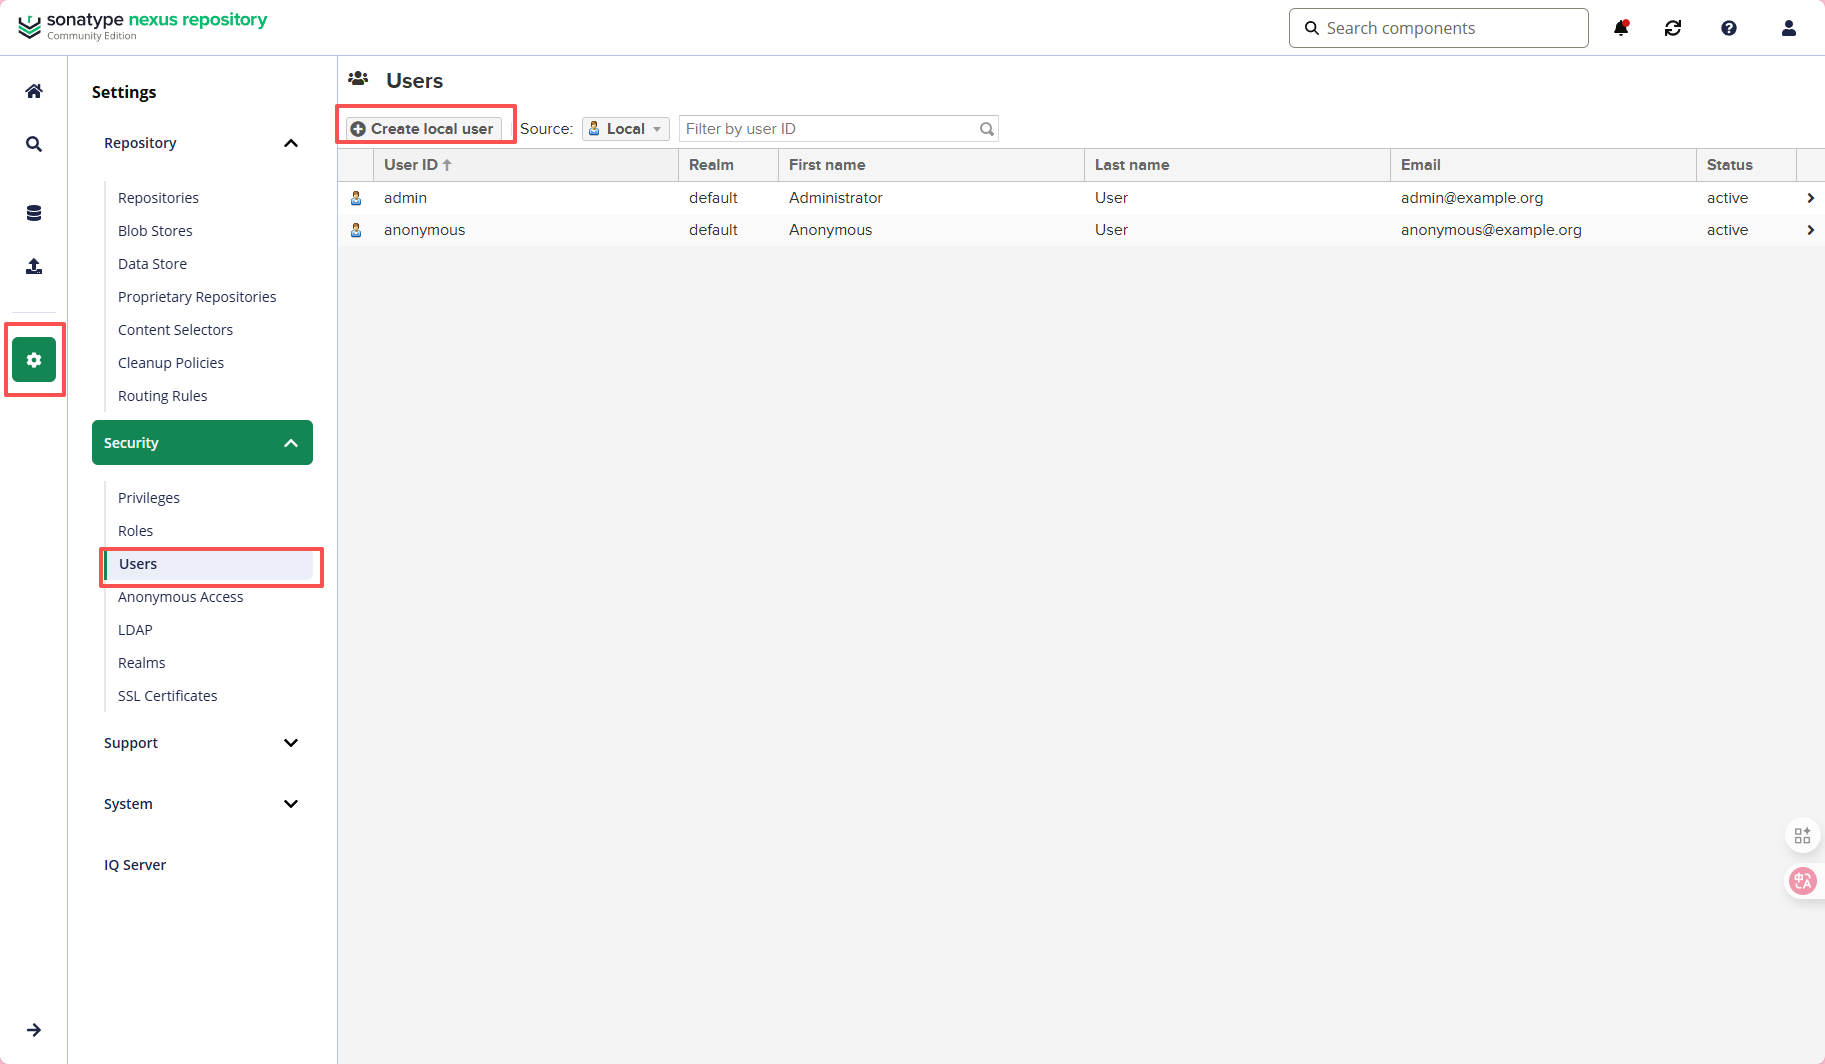The height and width of the screenshot is (1064, 1825).
Task: Open the help question mark icon
Action: [x=1729, y=28]
